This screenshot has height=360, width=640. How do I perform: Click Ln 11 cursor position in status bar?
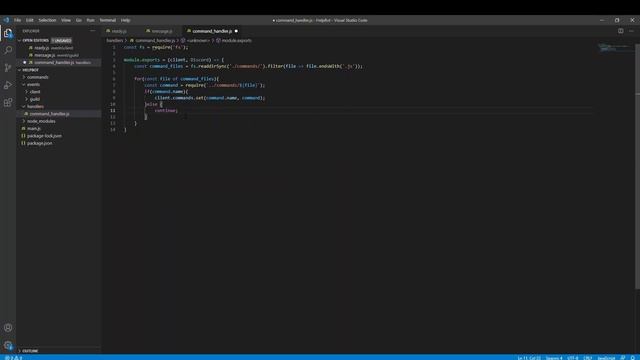(x=529, y=358)
